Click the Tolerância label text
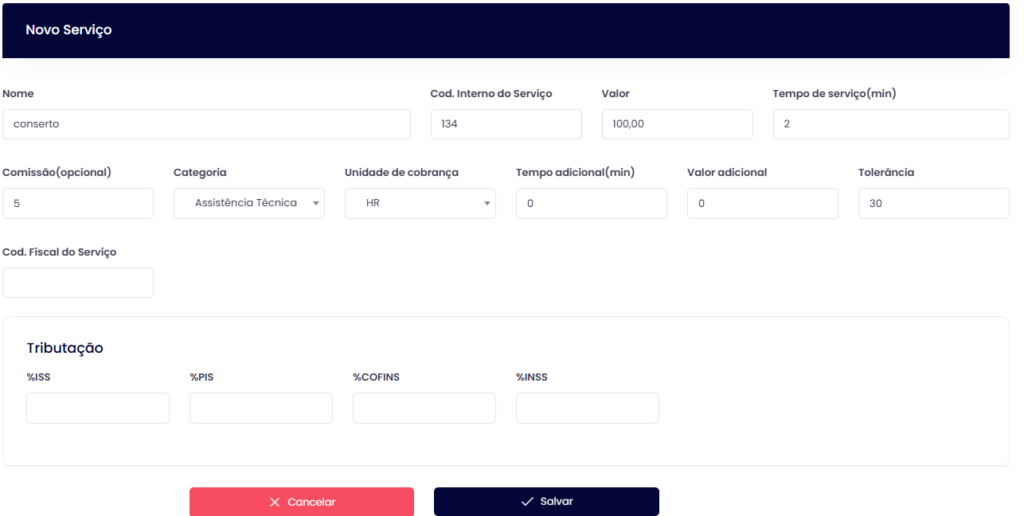This screenshot has height=516, width=1024. tap(886, 172)
